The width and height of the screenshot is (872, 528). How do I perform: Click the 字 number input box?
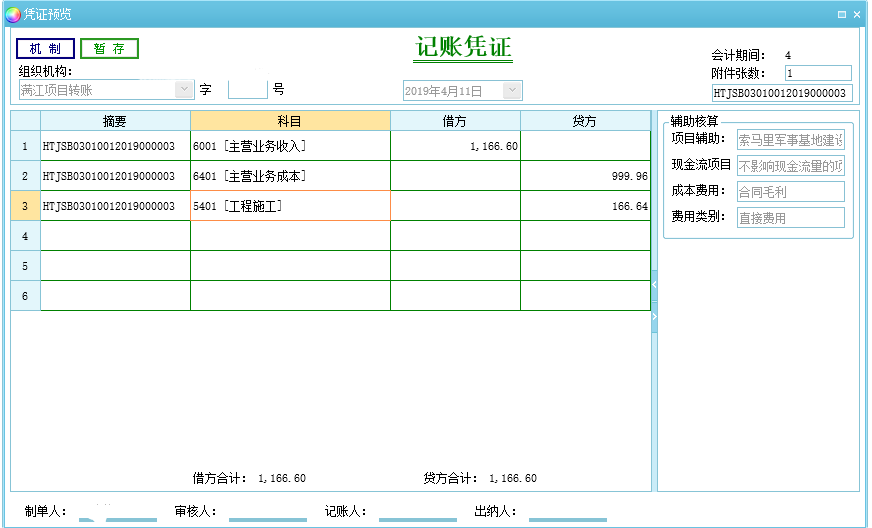point(247,90)
